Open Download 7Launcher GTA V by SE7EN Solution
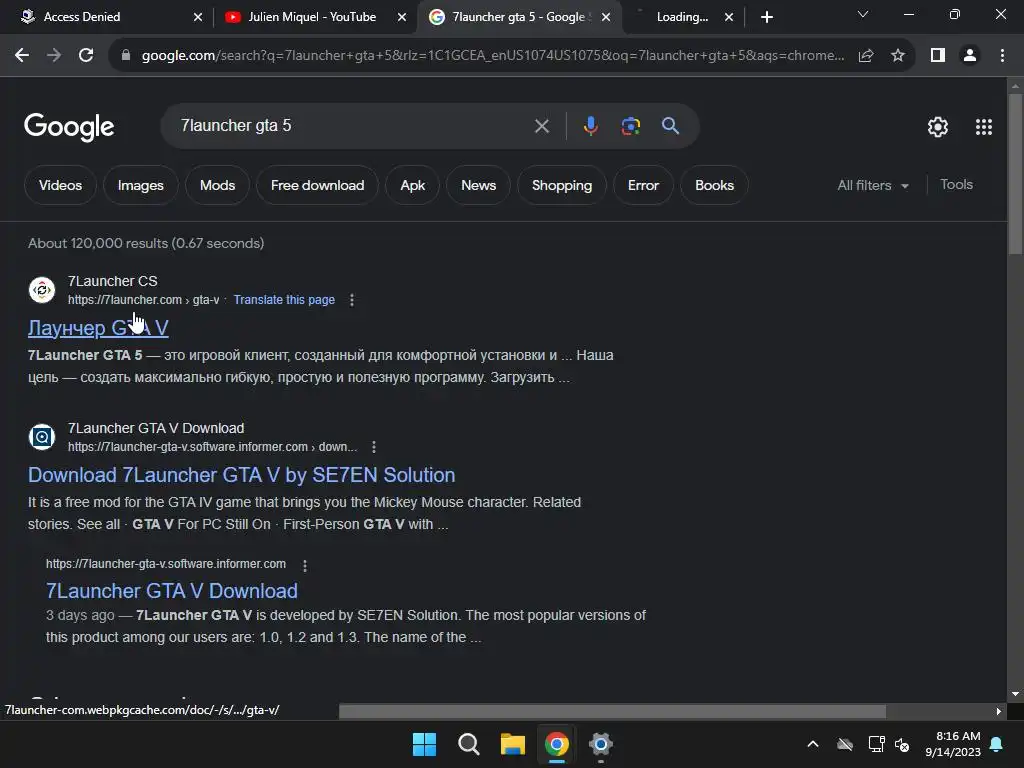The image size is (1024, 768). (x=242, y=475)
